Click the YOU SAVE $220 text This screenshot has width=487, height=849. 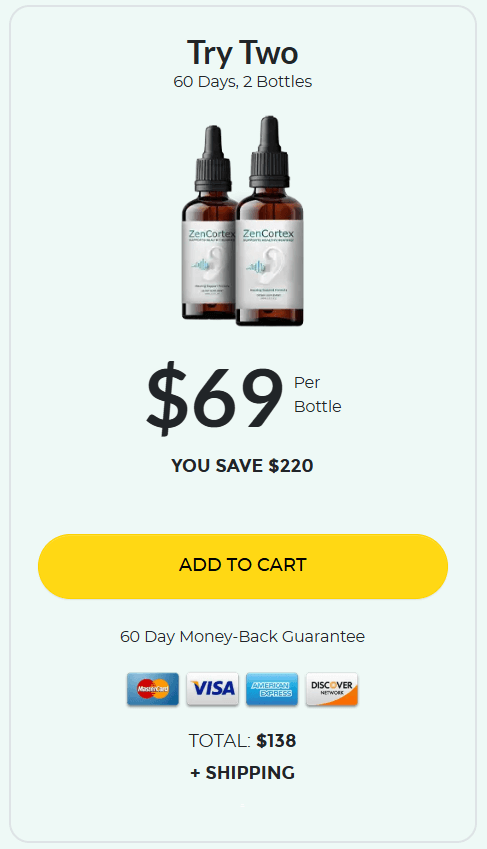[242, 466]
